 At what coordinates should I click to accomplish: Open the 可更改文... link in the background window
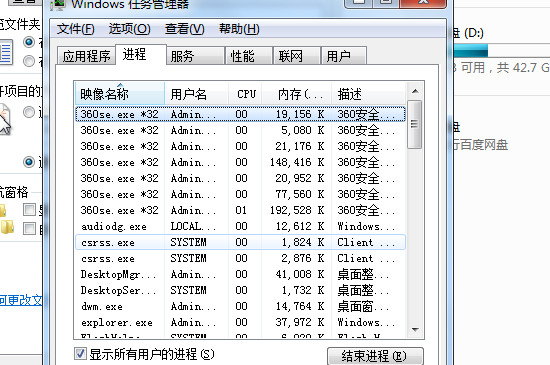tap(21, 300)
